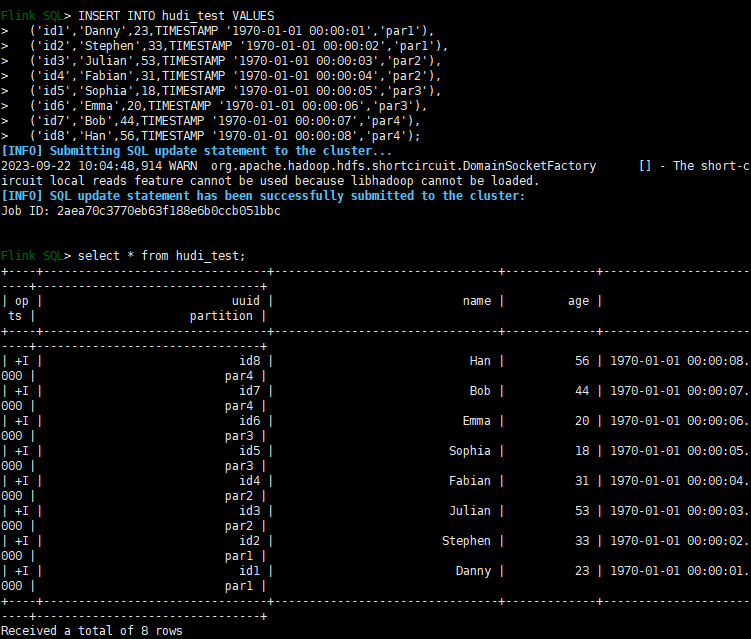Click name cell 'Fabian' in results table

click(470, 480)
